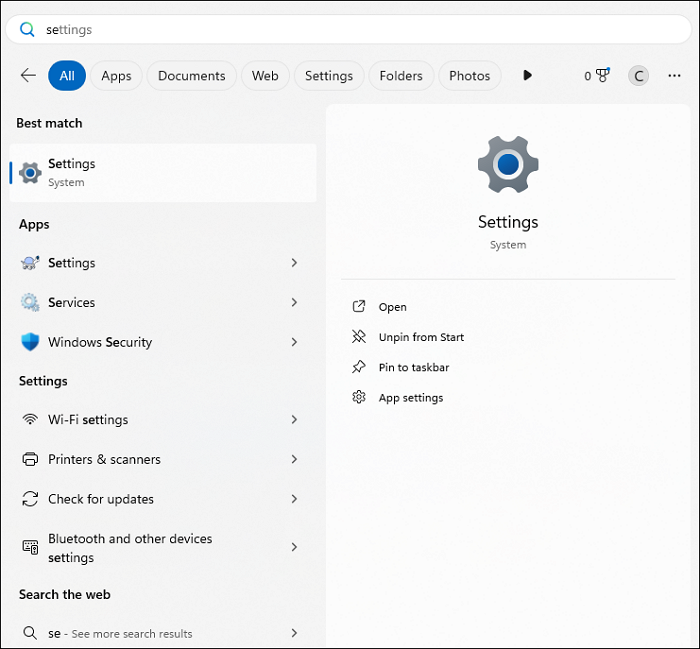Click the Check for updates refresh icon
This screenshot has width=700, height=649.
tap(30, 499)
